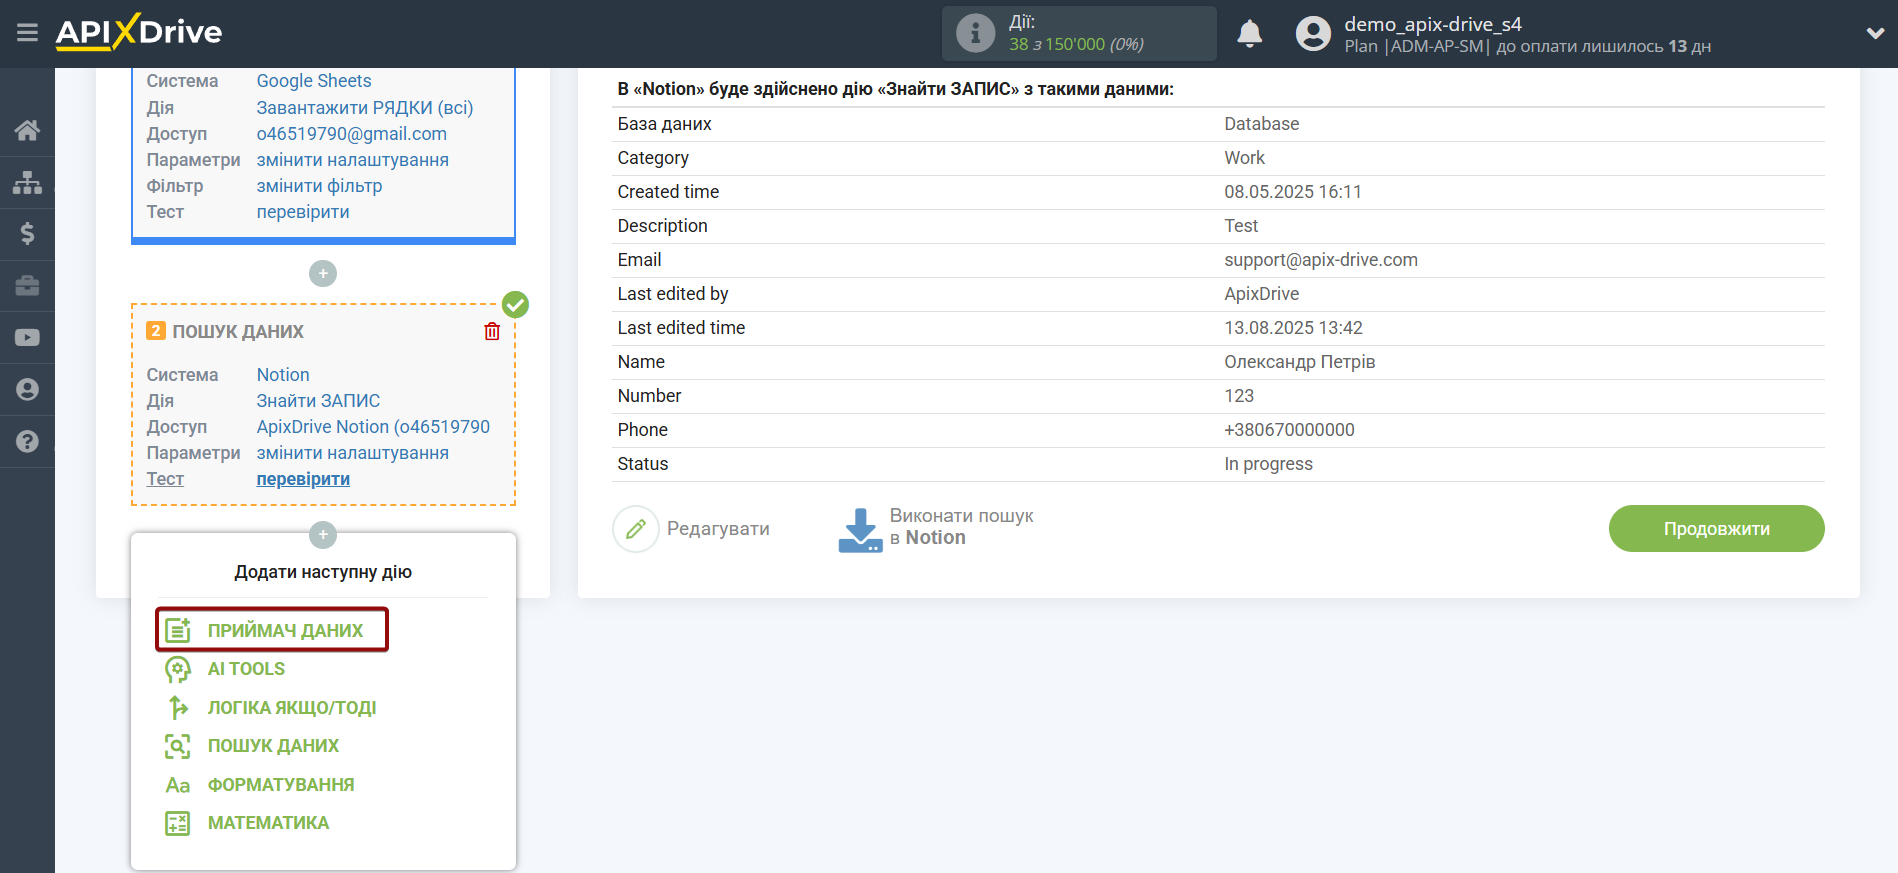The height and width of the screenshot is (873, 1898).
Task: Expand the account dropdown chevron
Action: (x=1875, y=33)
